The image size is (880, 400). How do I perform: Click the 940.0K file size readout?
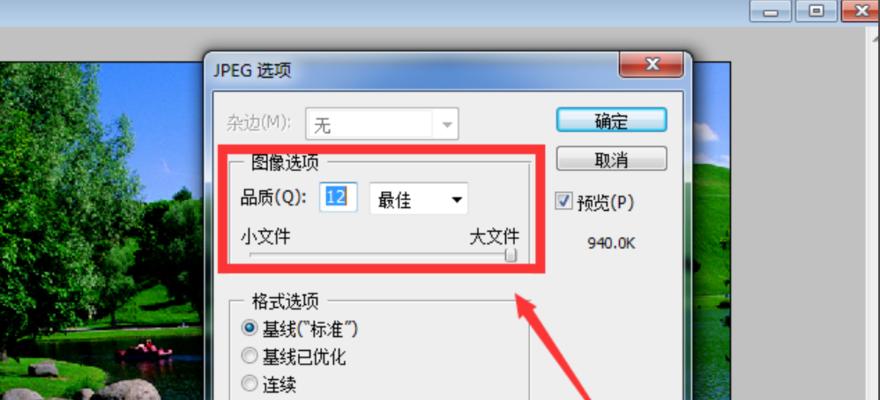pos(611,243)
